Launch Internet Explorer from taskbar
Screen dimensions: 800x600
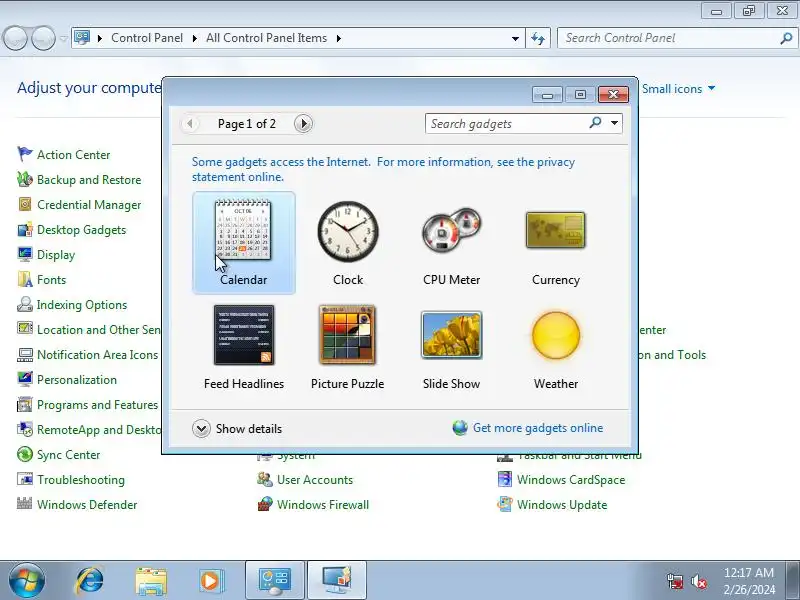(89, 581)
